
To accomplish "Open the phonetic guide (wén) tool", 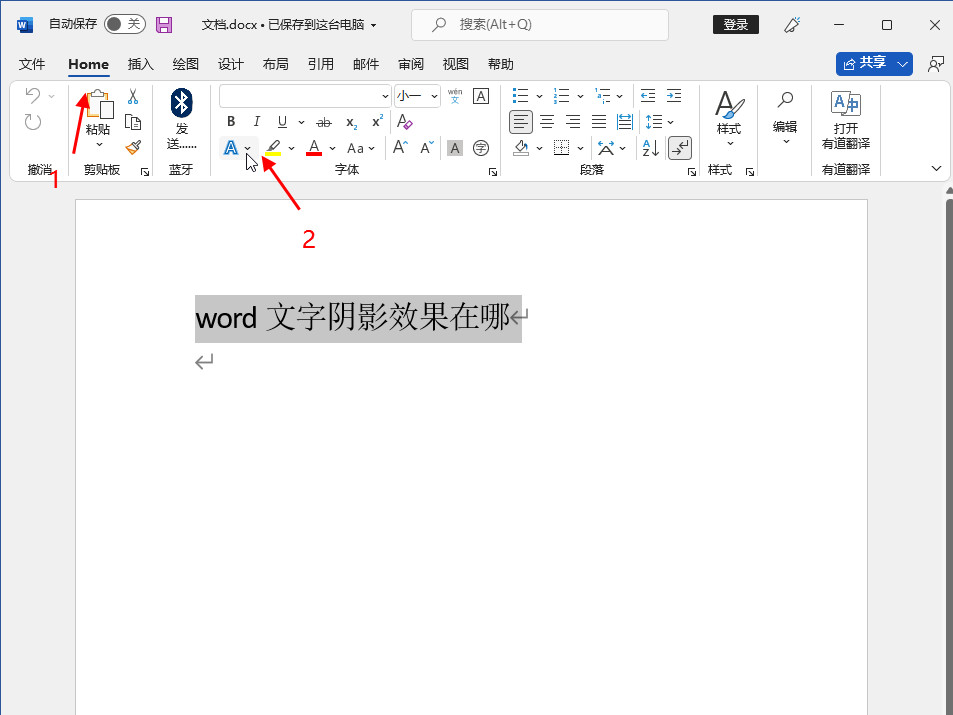I will tap(455, 96).
